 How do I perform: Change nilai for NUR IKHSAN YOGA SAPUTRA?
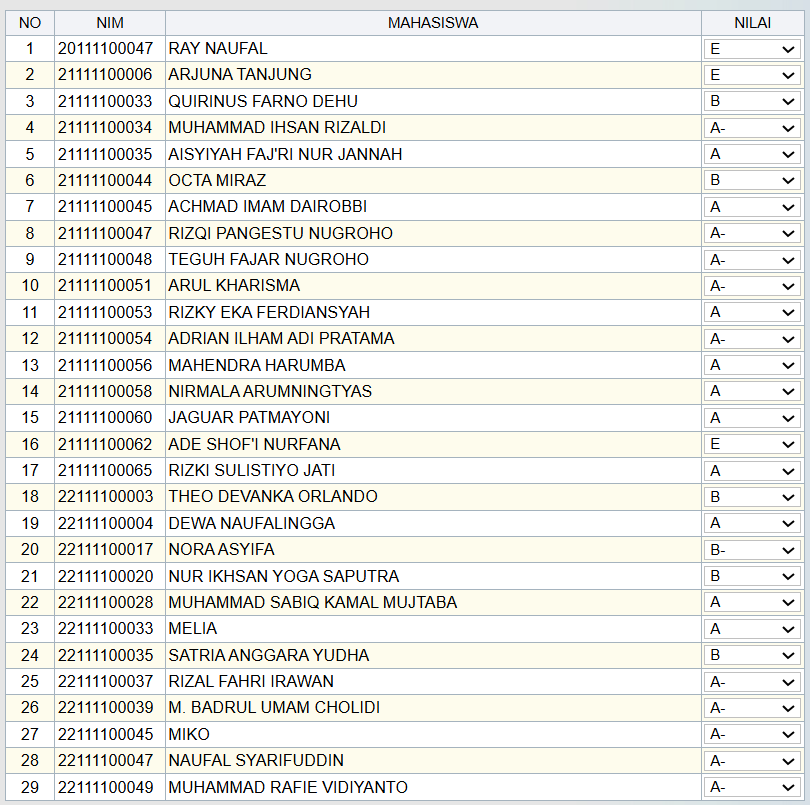(x=752, y=576)
